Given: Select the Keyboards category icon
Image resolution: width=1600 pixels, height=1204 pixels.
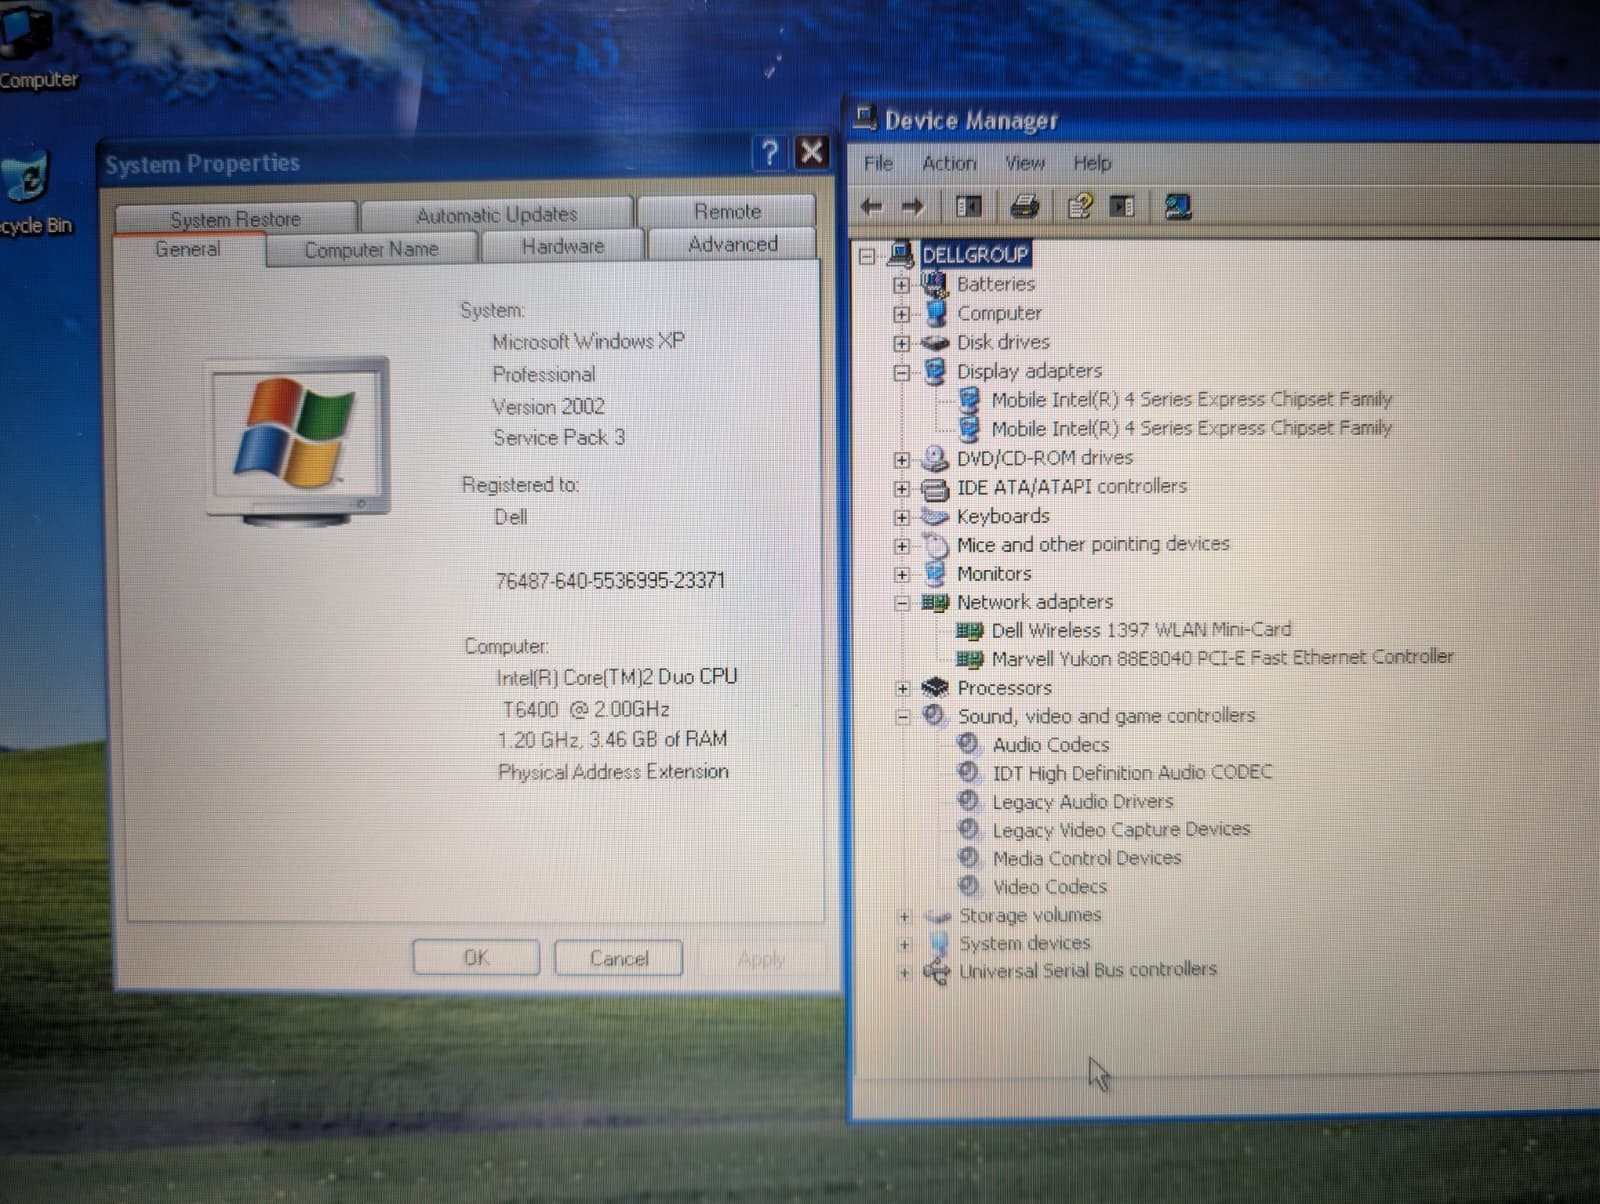Looking at the screenshot, I should pos(935,516).
